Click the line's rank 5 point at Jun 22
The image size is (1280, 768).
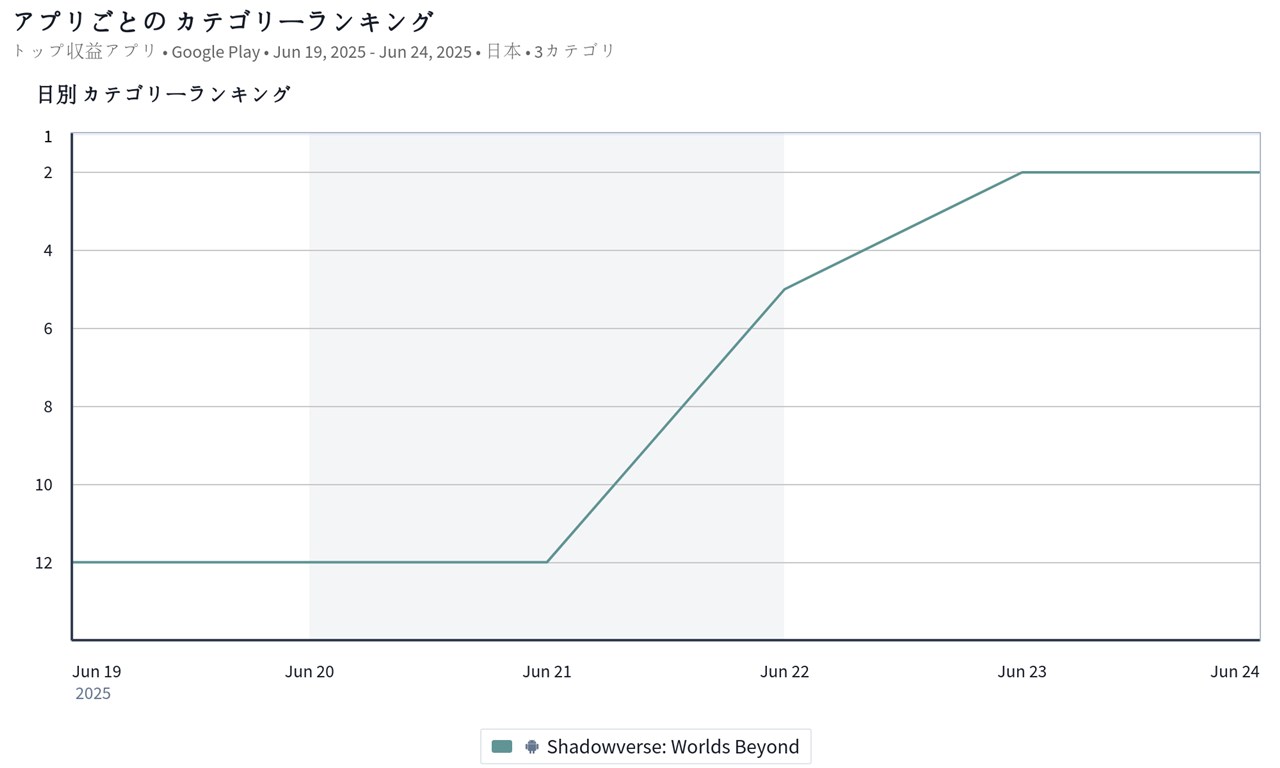tap(784, 289)
